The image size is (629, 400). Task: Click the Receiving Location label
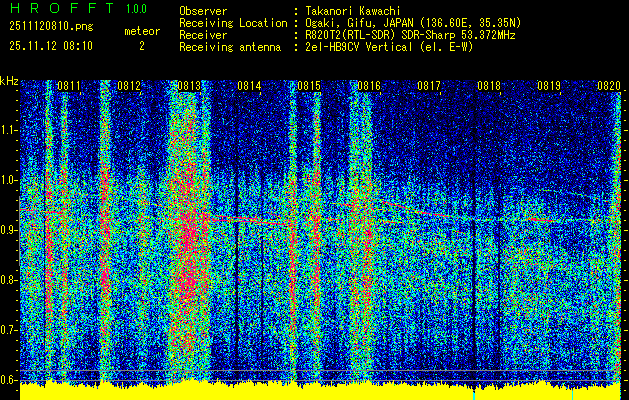coord(233,23)
